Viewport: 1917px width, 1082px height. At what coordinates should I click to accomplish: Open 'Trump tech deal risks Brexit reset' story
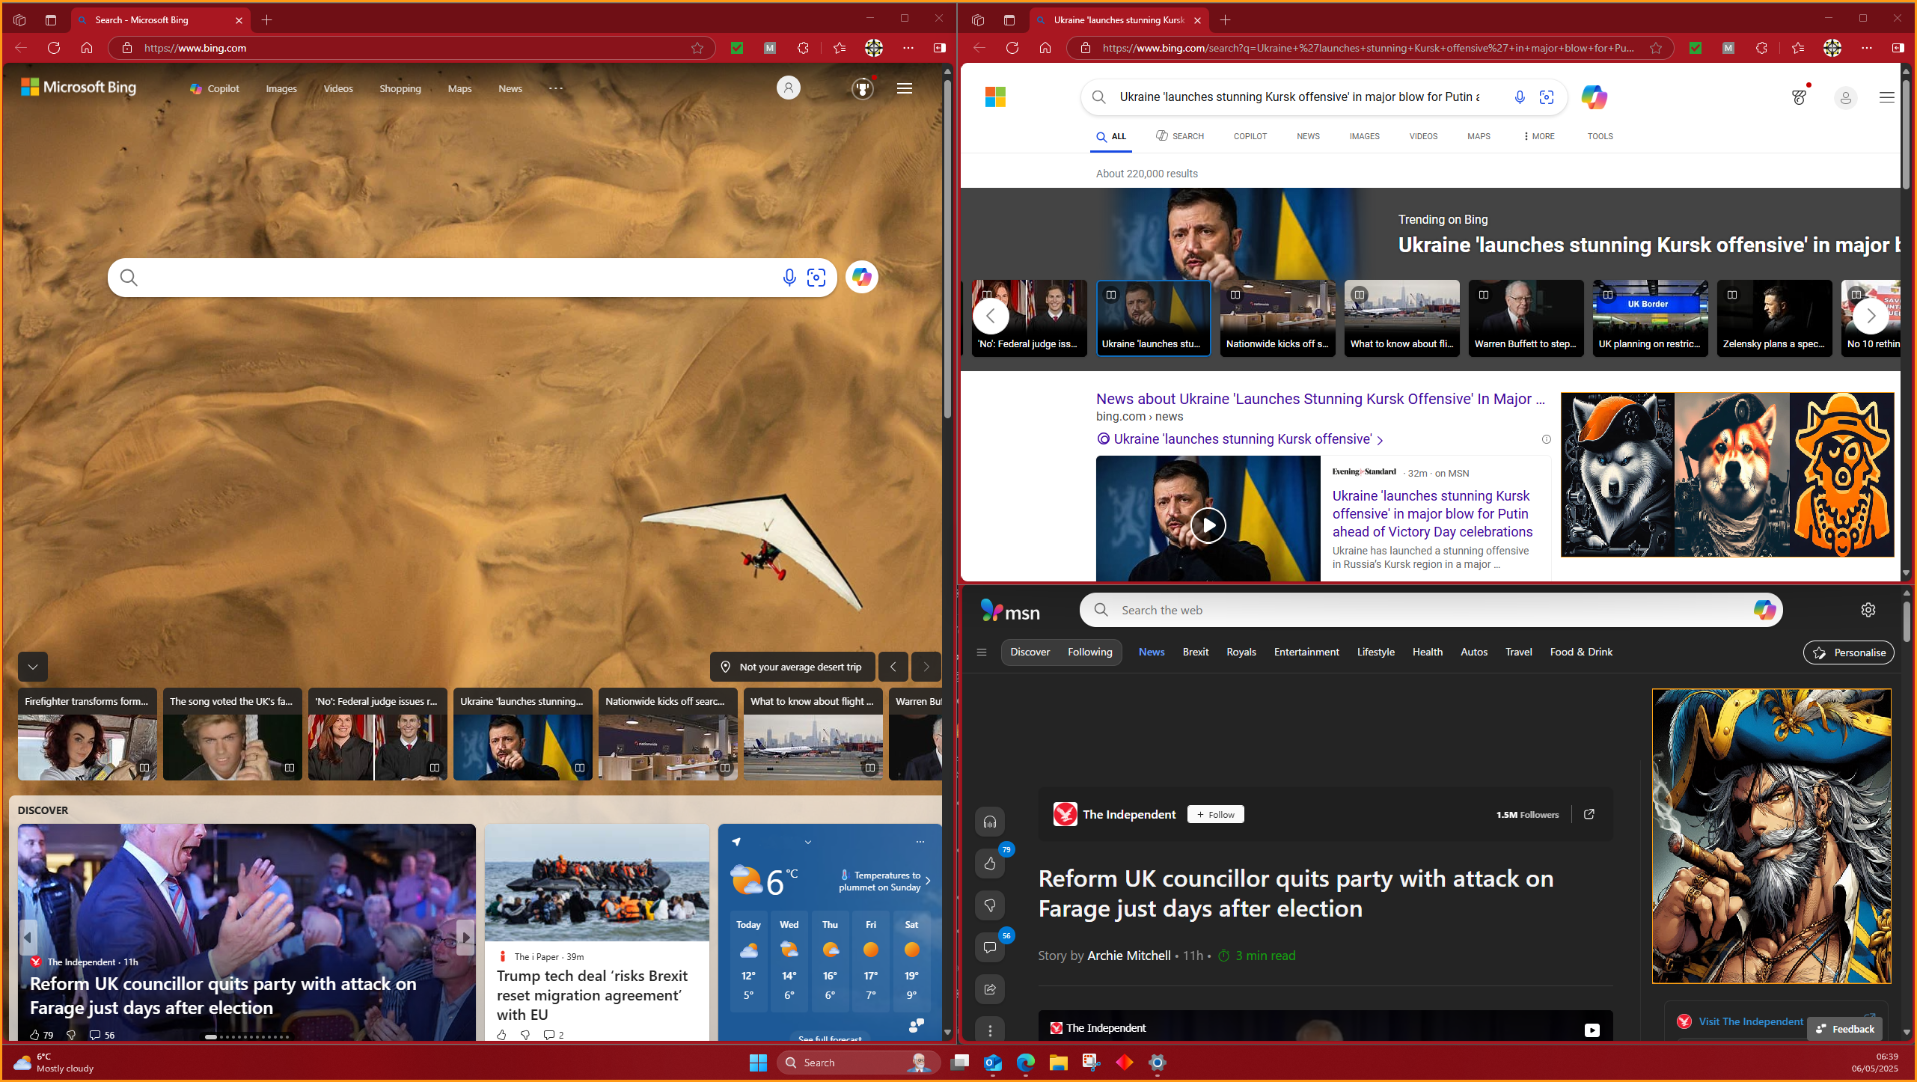tap(596, 995)
